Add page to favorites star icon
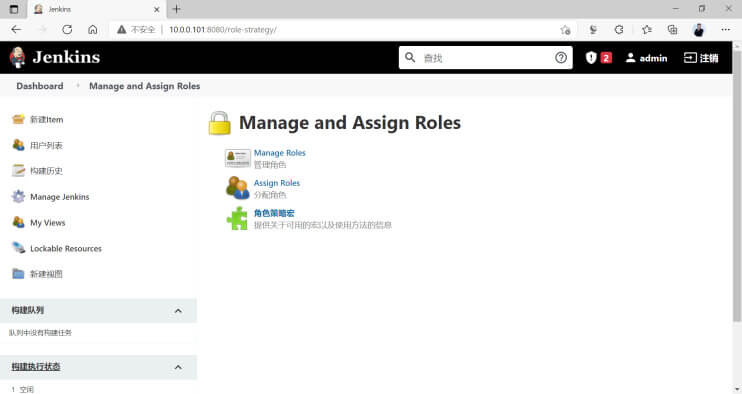This screenshot has height=394, width=742. pos(565,30)
